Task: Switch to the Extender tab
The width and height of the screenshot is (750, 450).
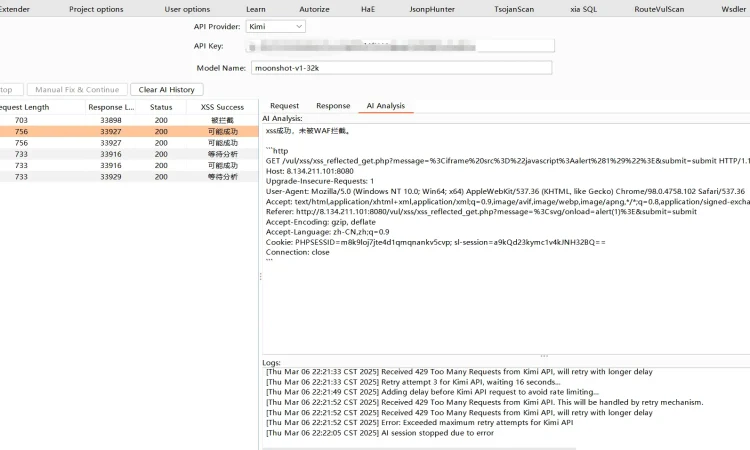Action: pos(14,9)
